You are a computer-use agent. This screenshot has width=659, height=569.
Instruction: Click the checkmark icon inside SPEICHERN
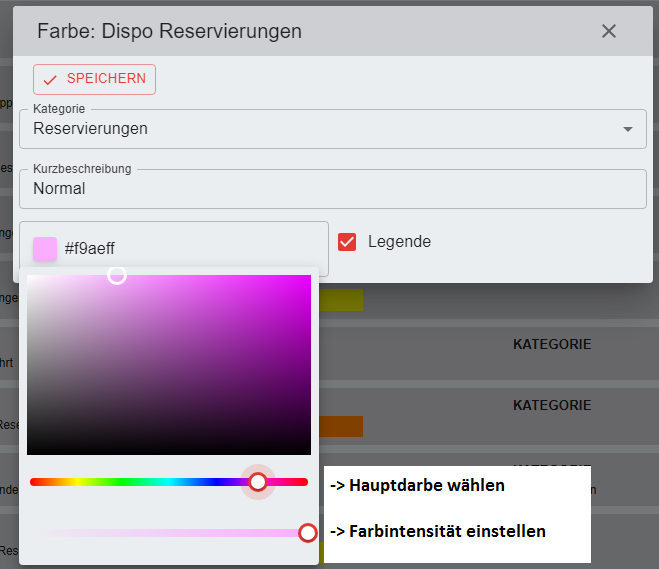point(50,80)
